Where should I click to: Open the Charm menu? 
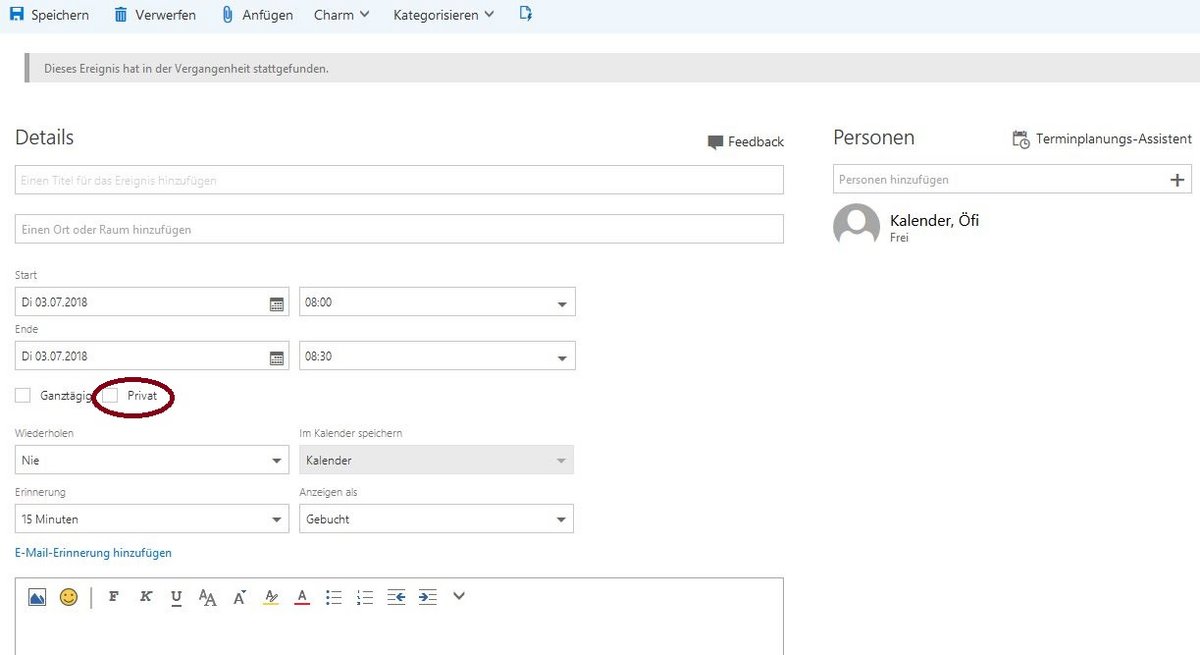tap(341, 15)
